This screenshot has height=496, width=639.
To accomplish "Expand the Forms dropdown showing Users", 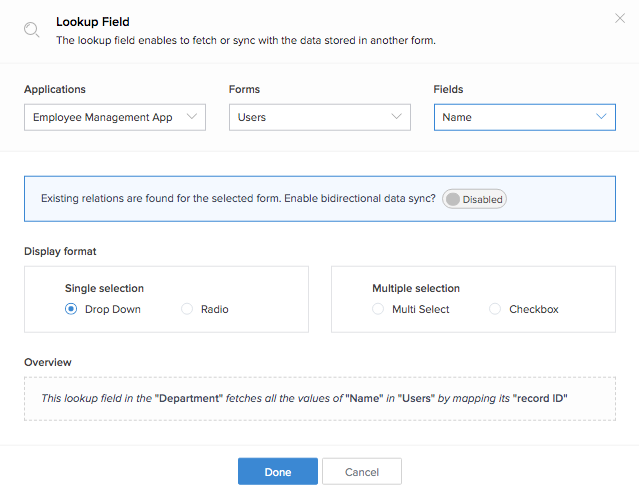I will [319, 117].
